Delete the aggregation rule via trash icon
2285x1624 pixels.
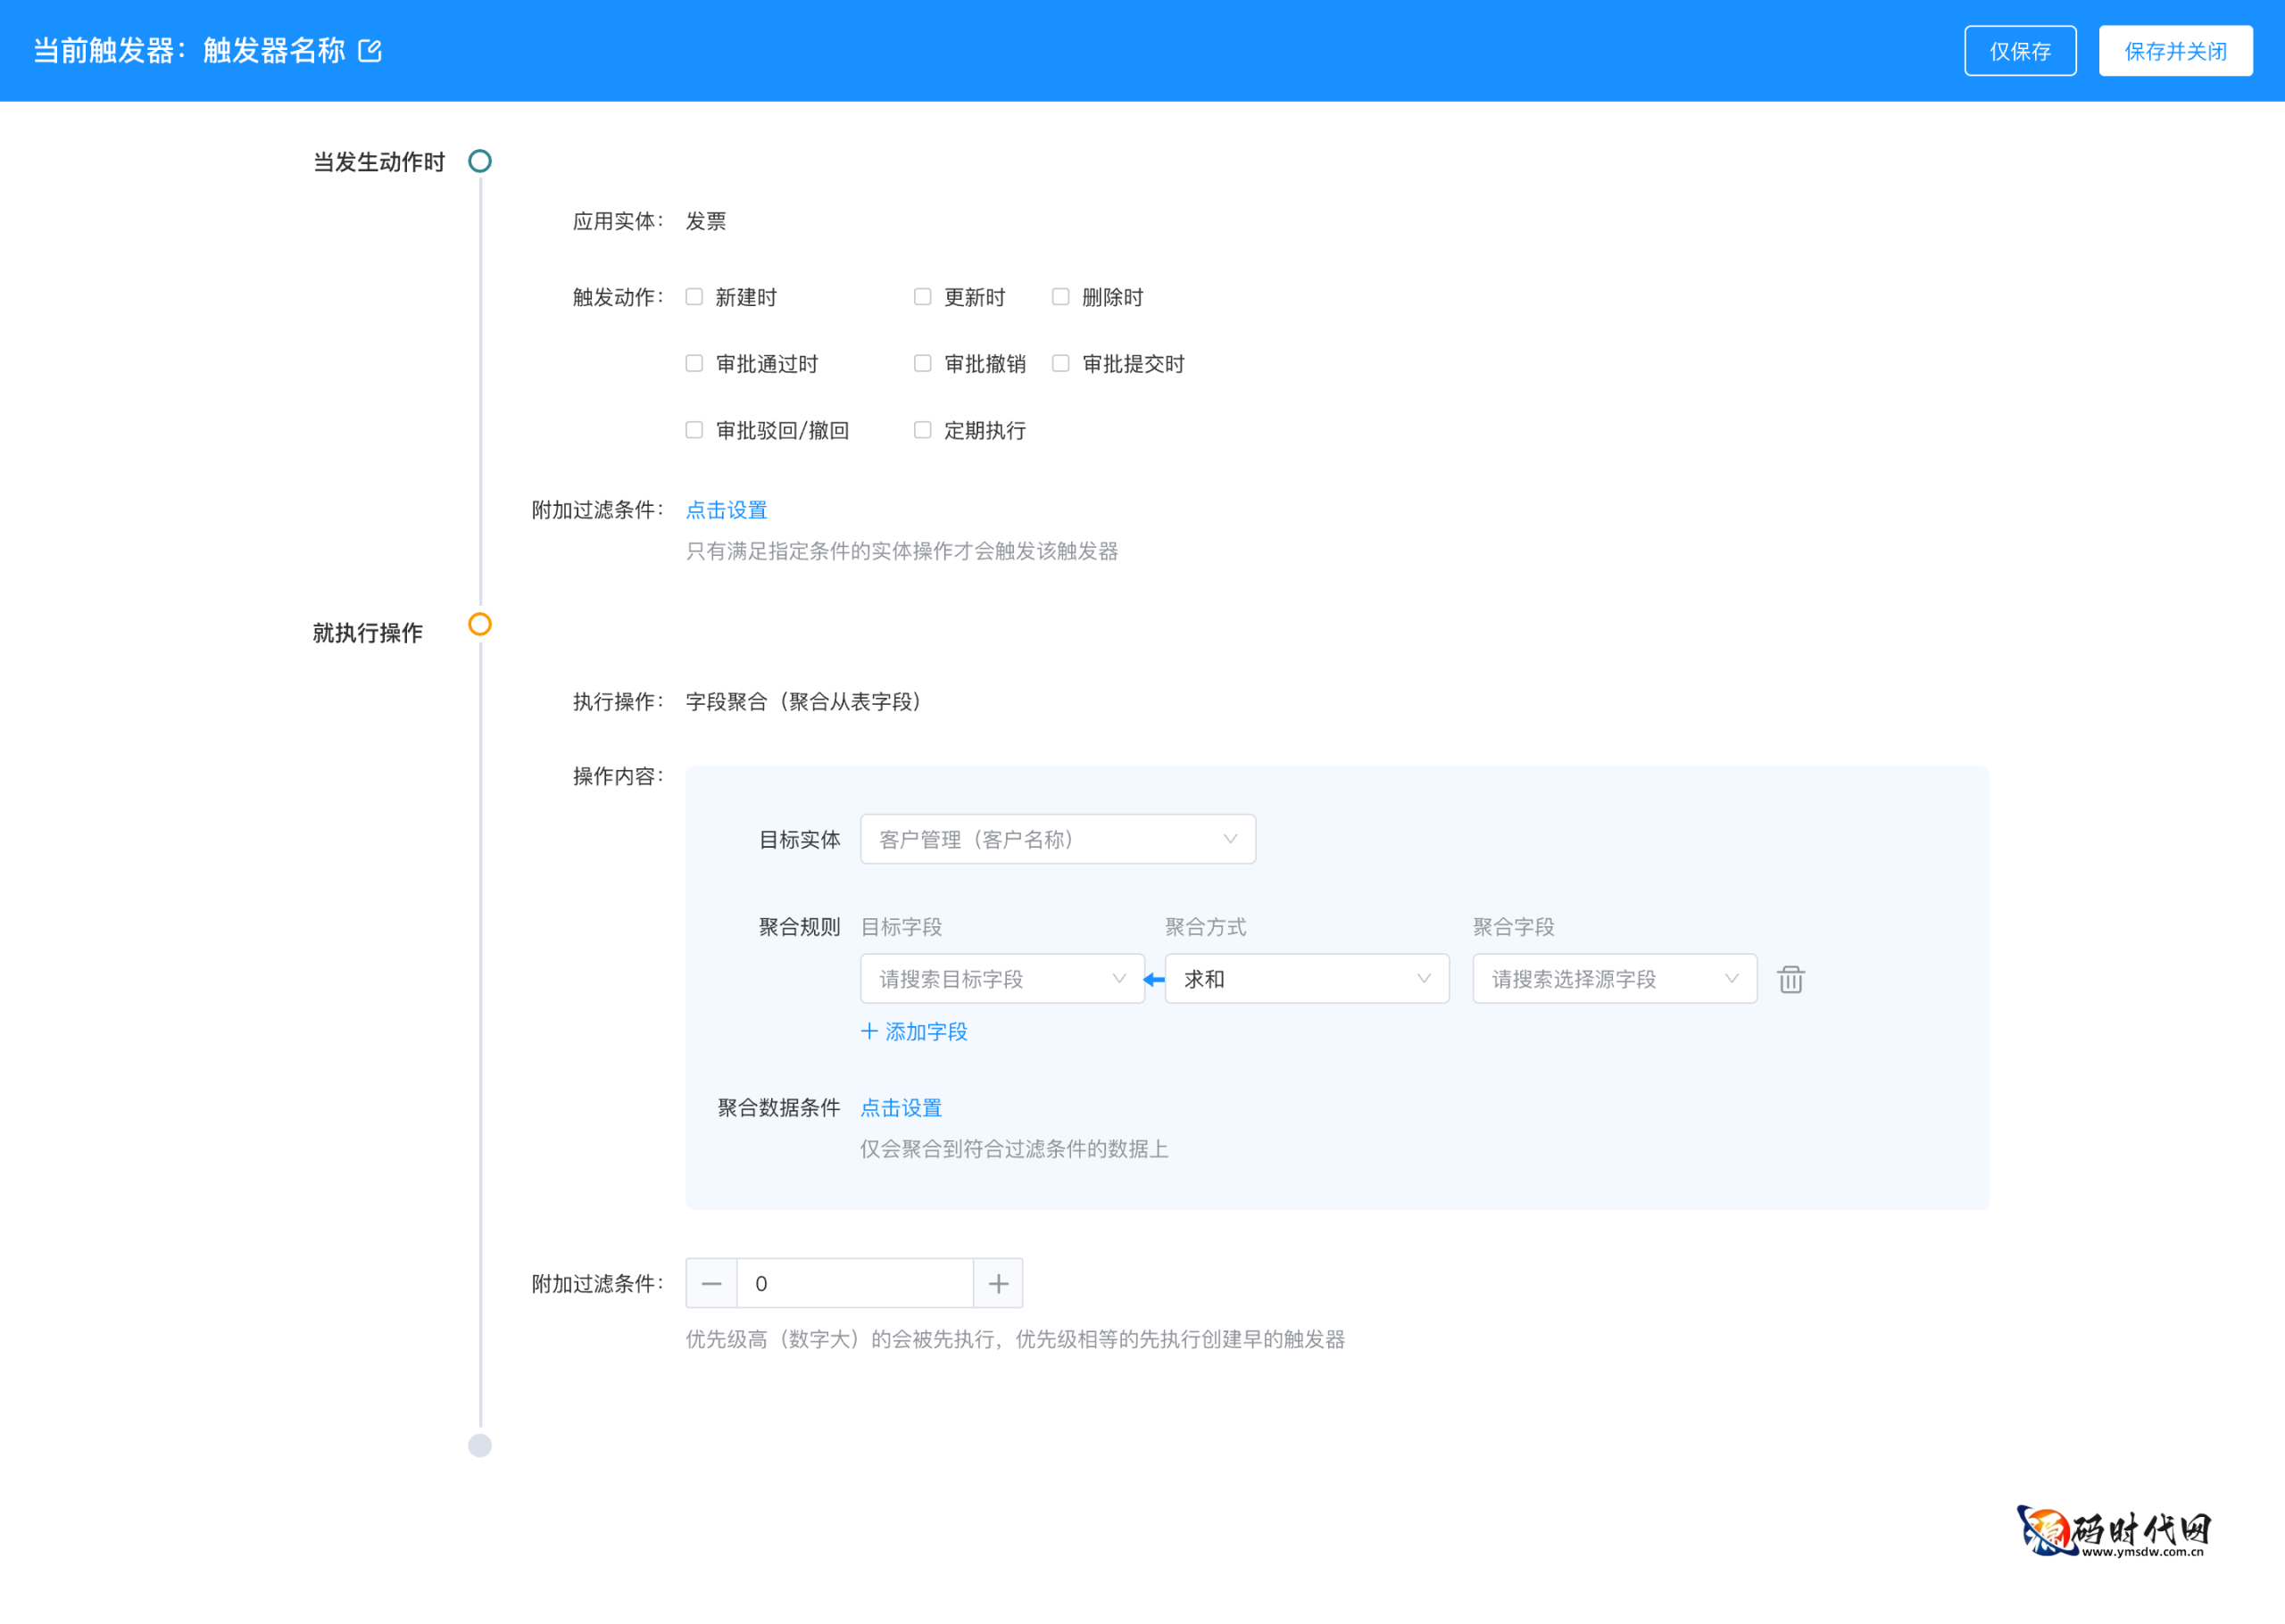(x=1790, y=979)
